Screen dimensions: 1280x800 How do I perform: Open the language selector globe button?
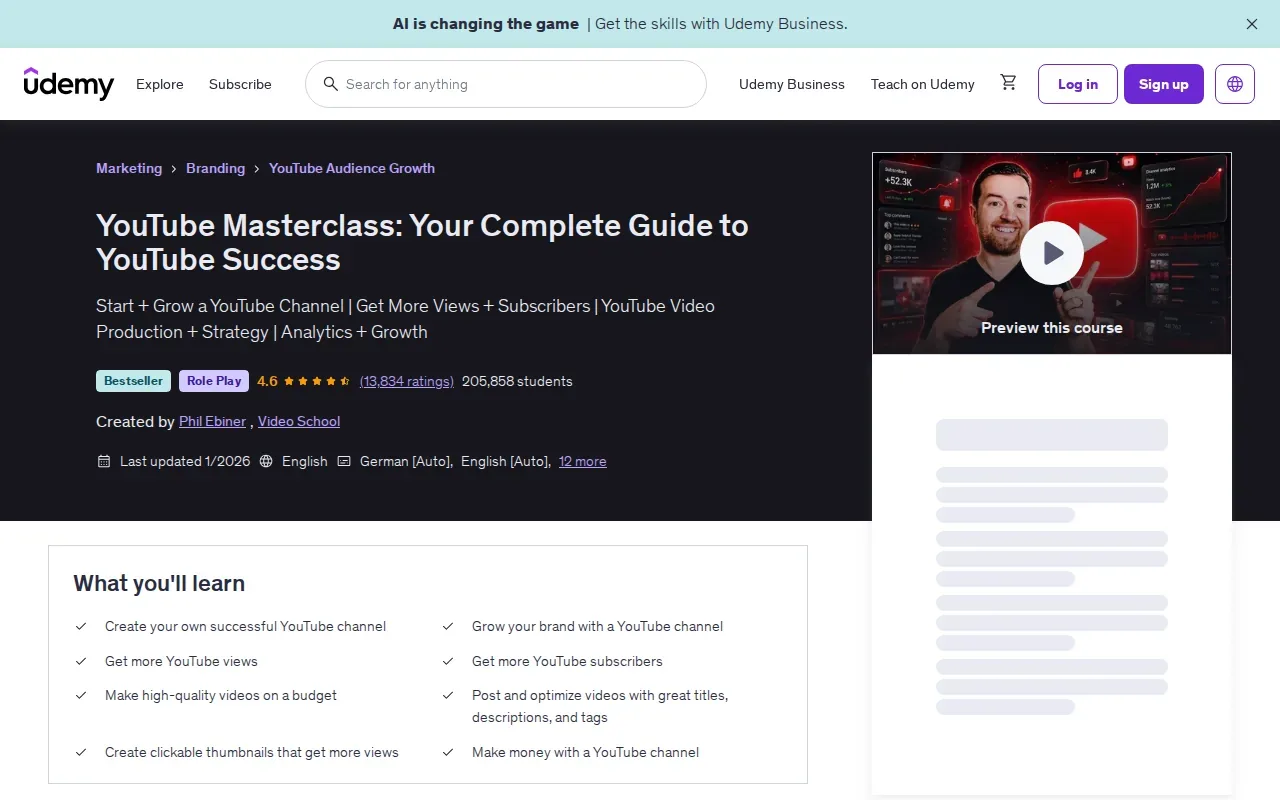point(1235,84)
